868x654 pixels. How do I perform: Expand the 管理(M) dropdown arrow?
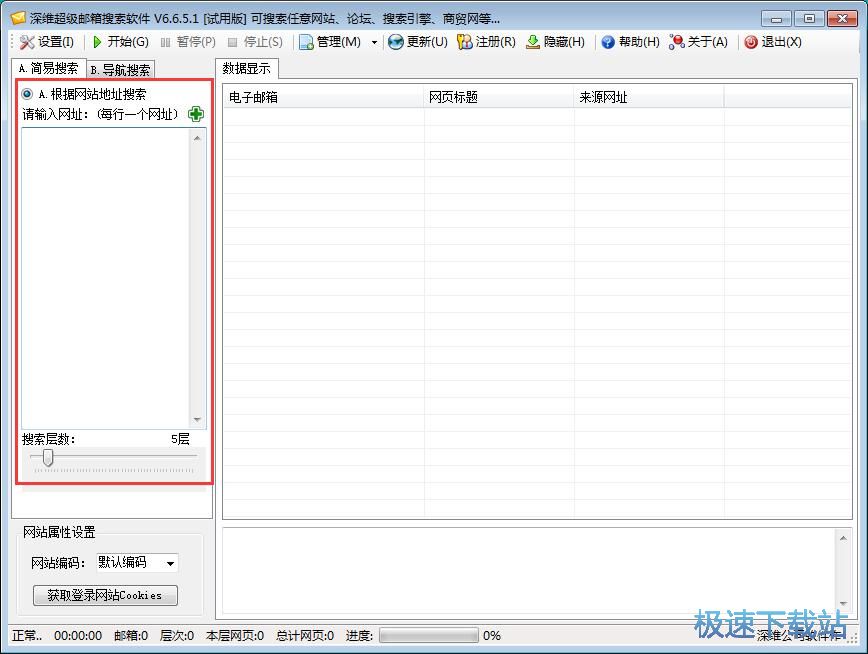(x=374, y=42)
